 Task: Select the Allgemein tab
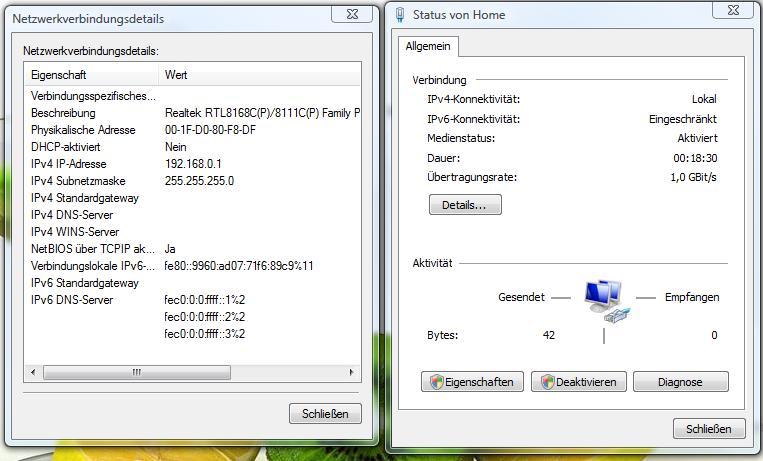tap(428, 47)
